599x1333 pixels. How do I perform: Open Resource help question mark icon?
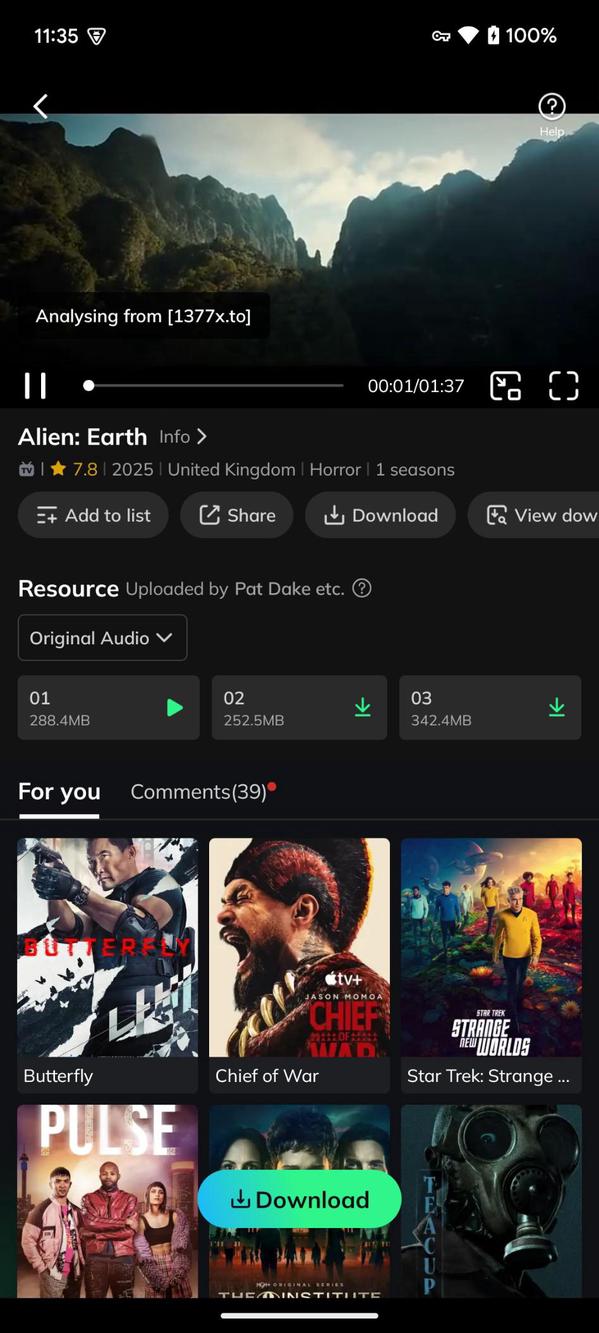362,588
